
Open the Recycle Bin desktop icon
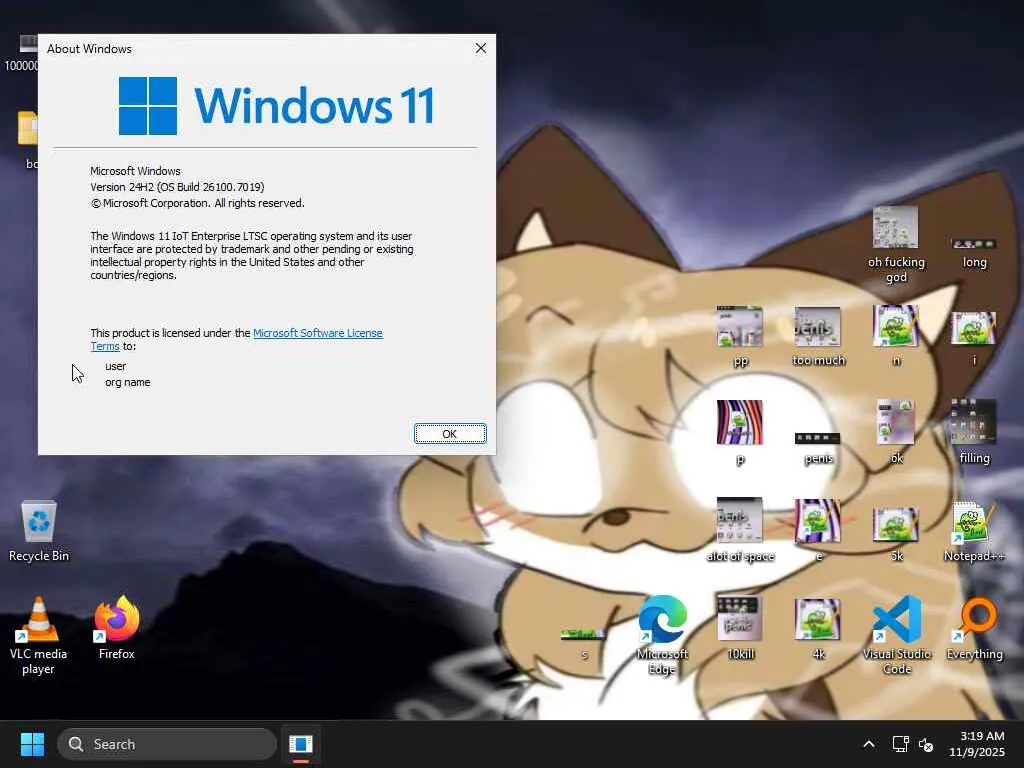(39, 531)
